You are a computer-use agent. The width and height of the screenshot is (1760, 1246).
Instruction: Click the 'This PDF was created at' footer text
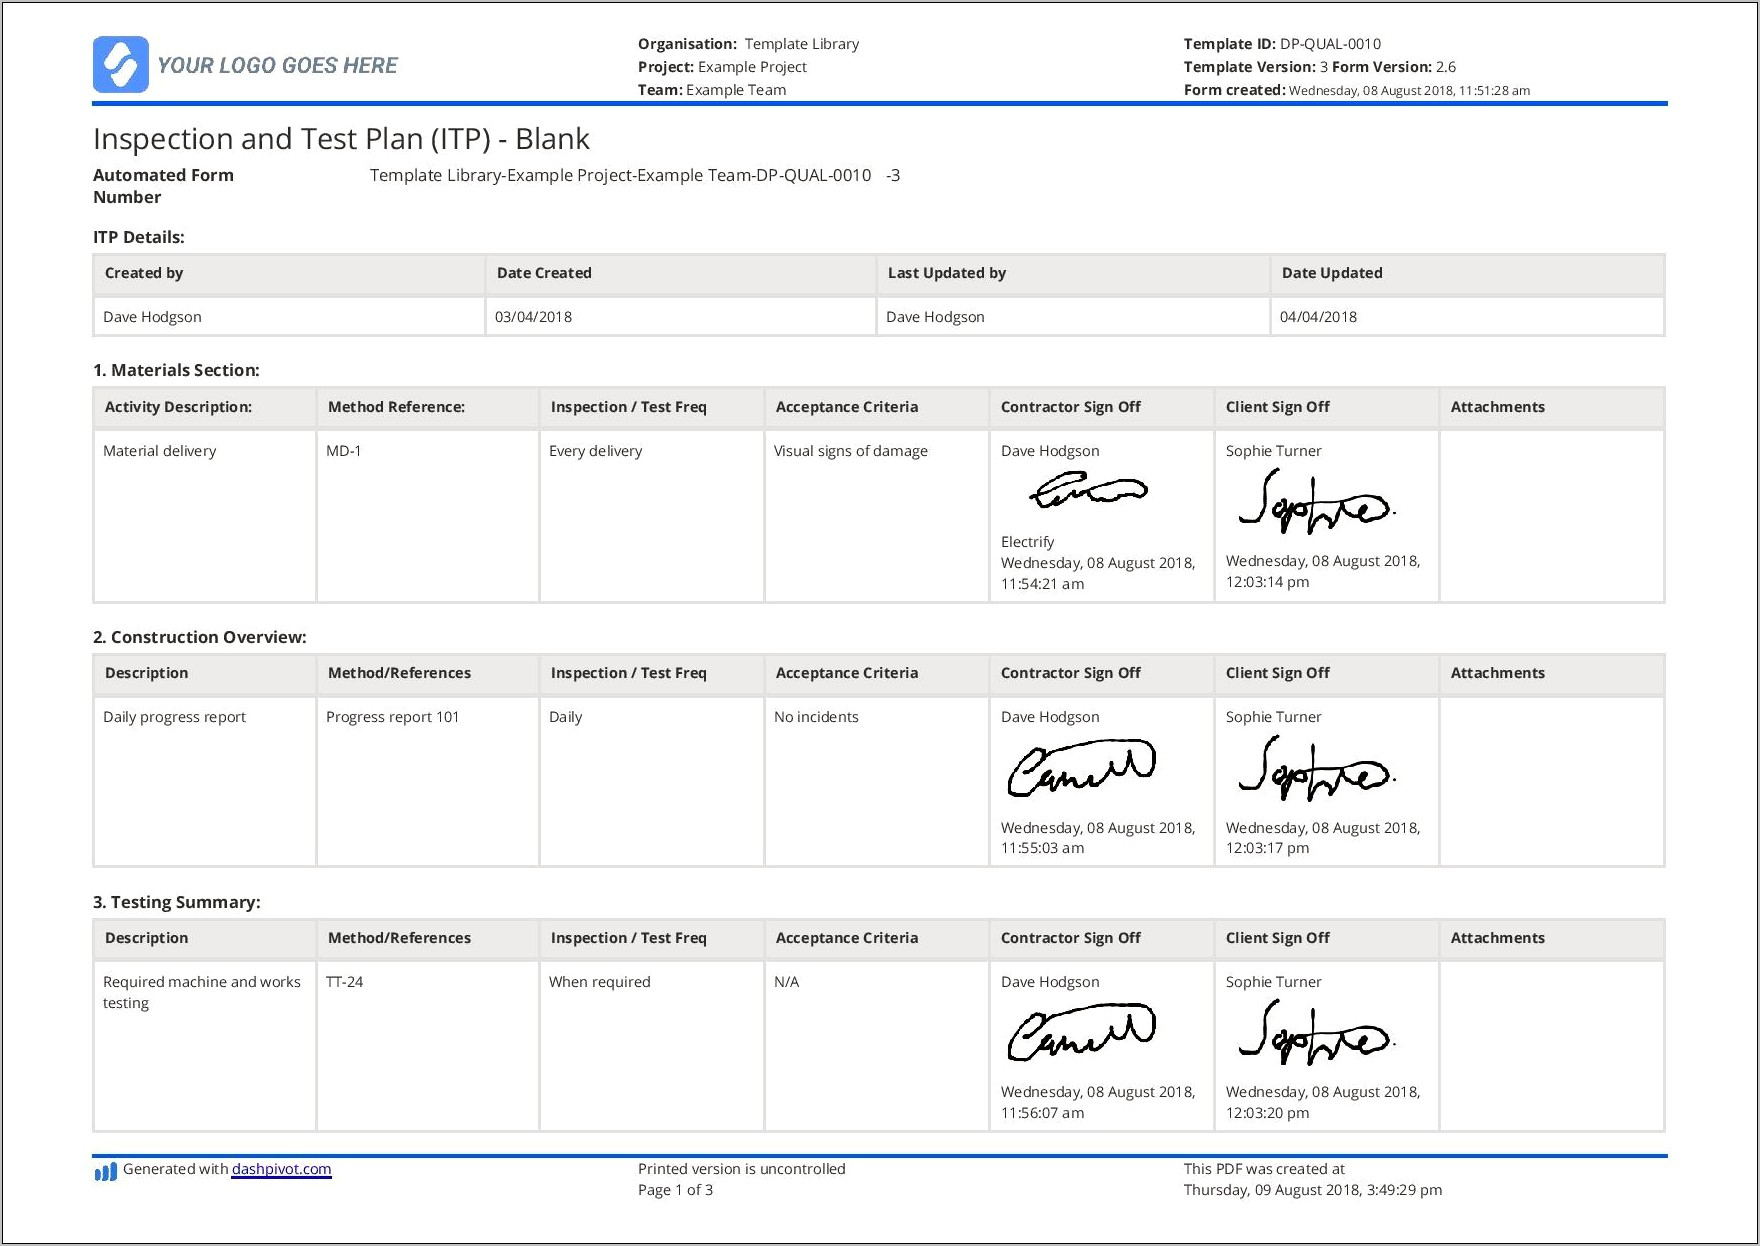coord(1264,1169)
